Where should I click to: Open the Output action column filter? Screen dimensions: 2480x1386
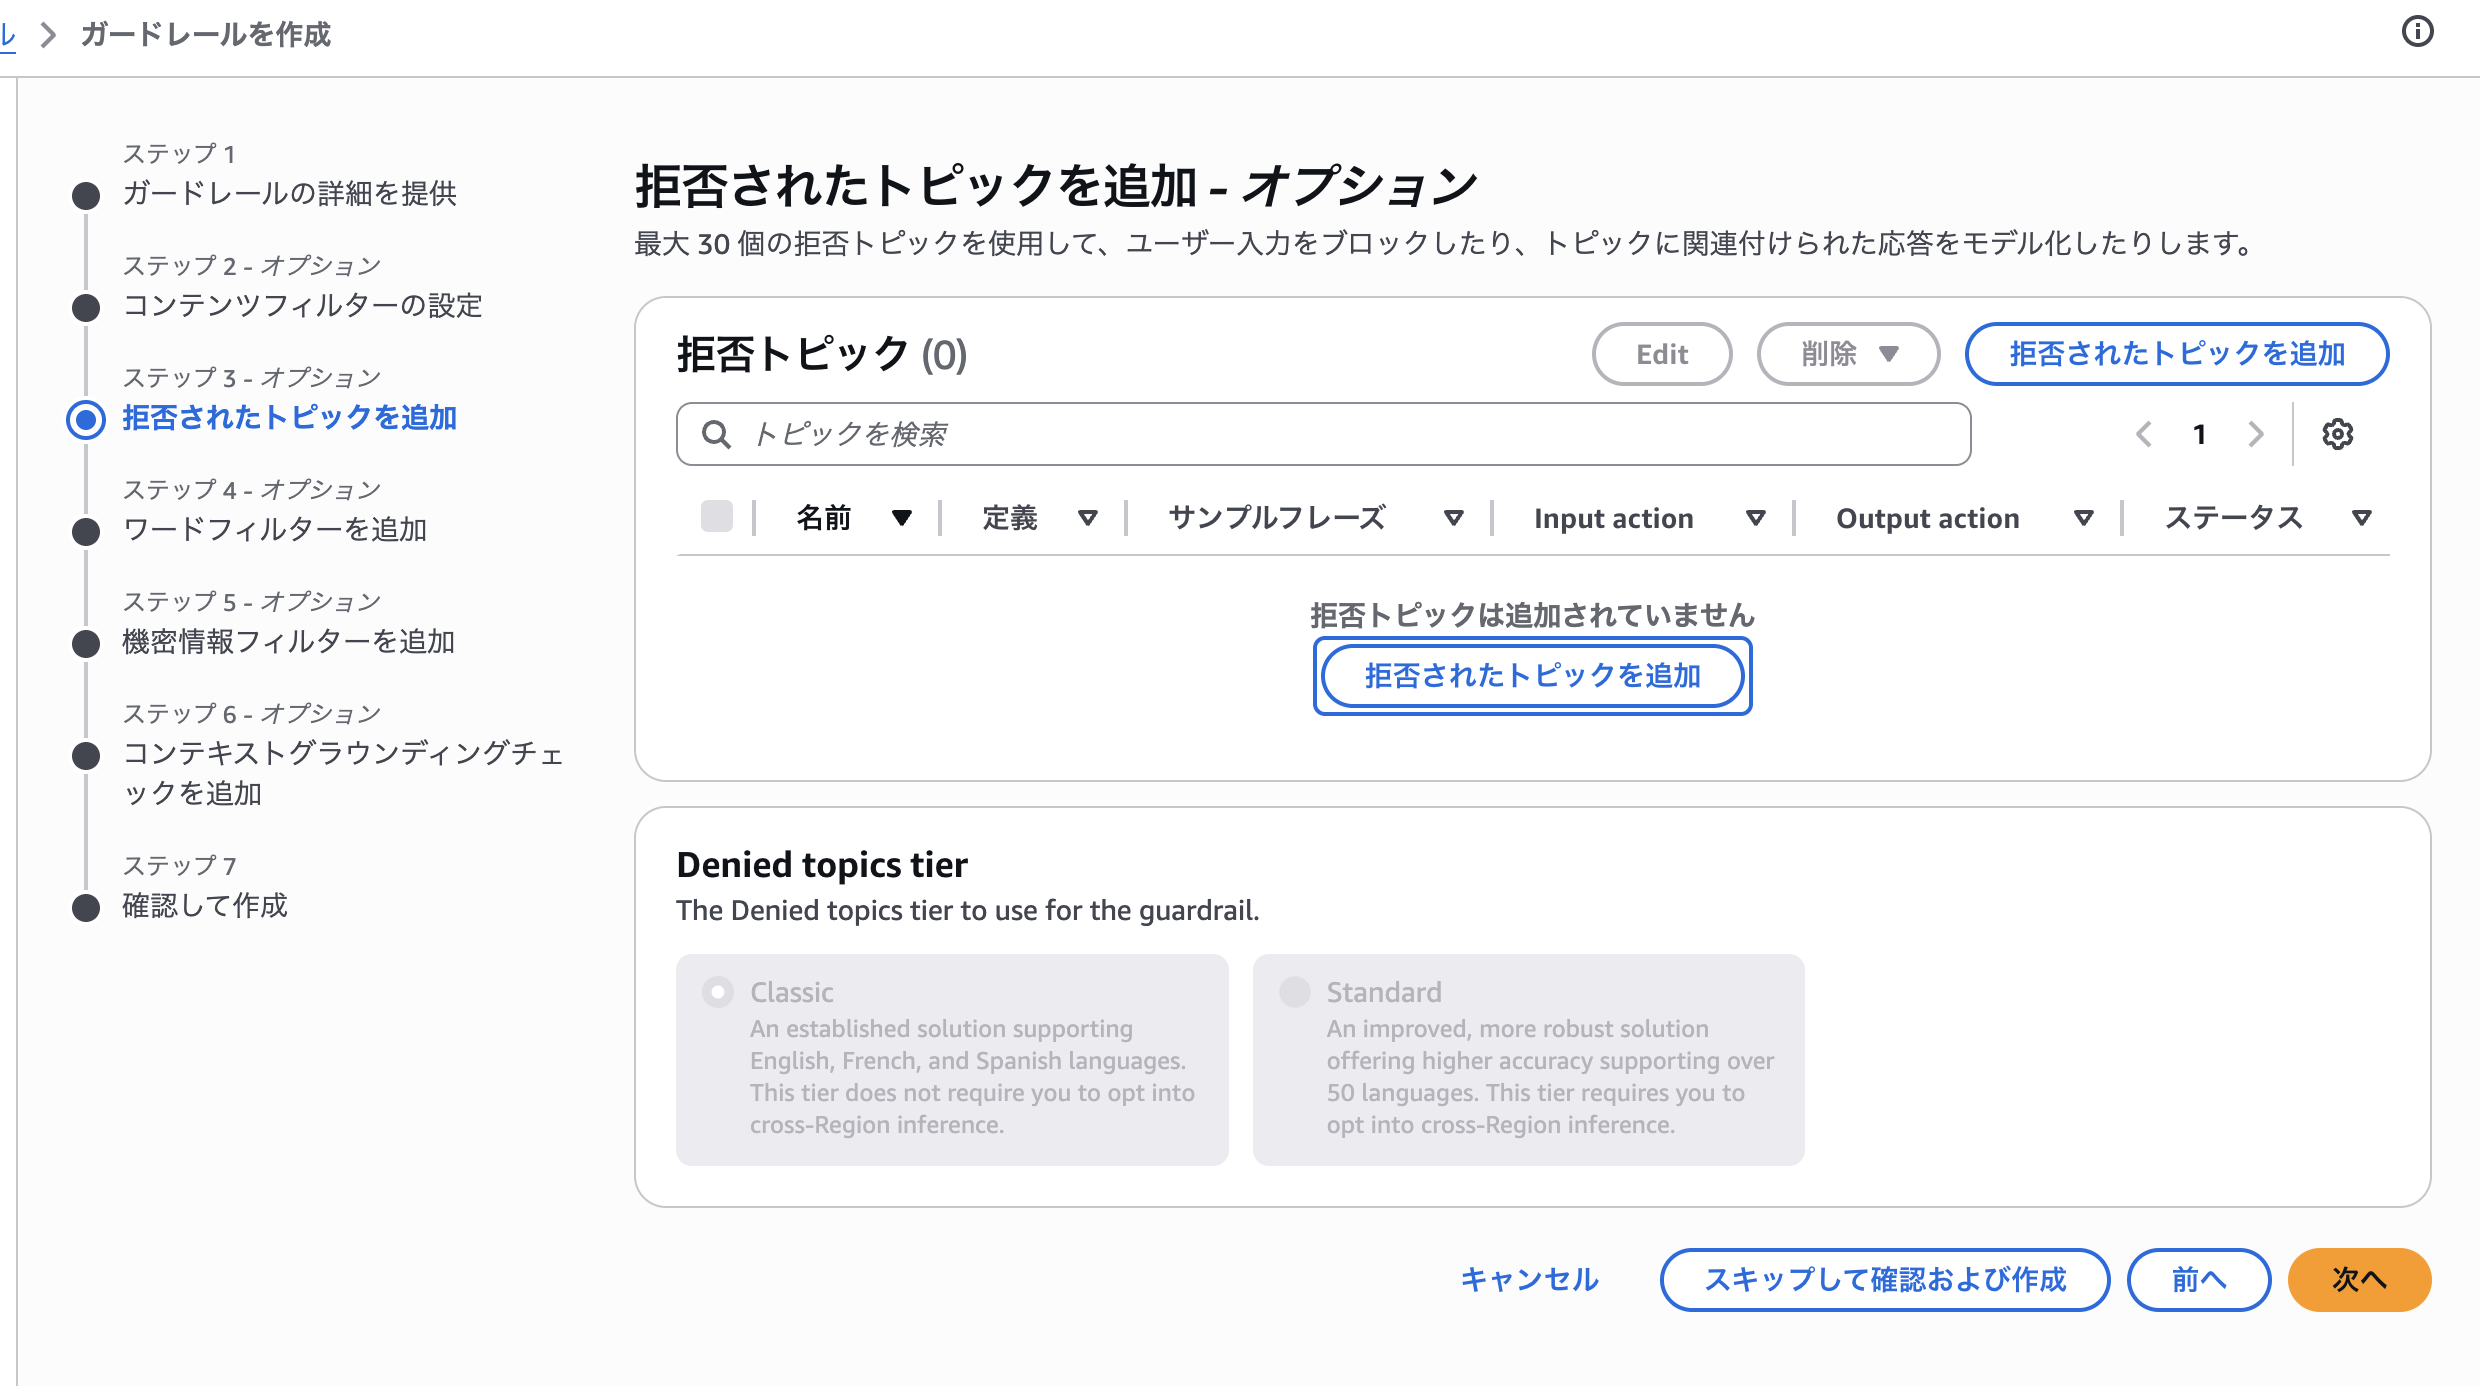click(x=2084, y=518)
